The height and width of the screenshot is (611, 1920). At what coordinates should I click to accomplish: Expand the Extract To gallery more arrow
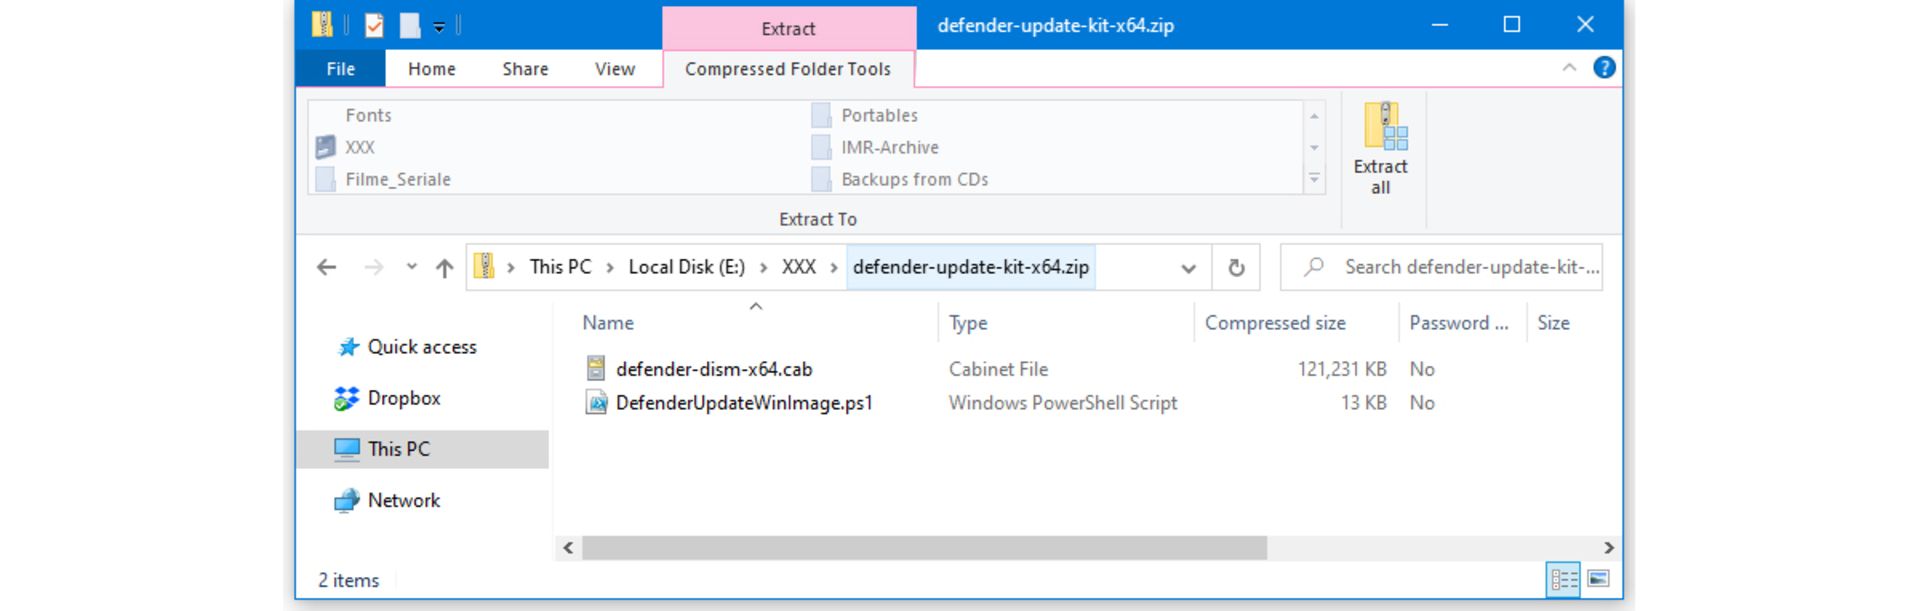tap(1314, 179)
